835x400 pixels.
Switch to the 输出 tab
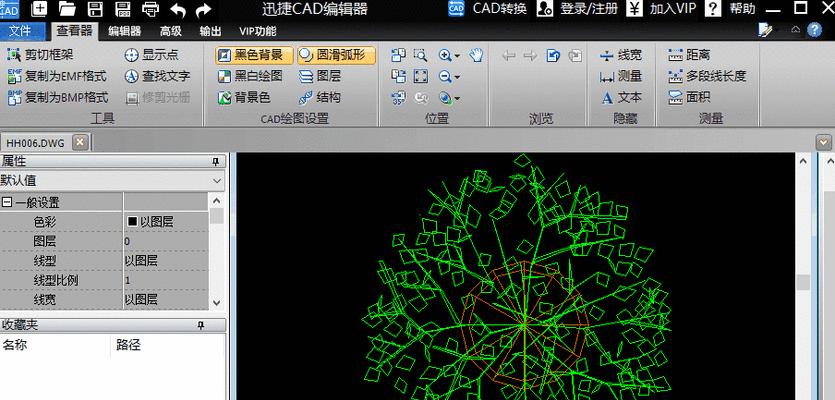coord(210,31)
